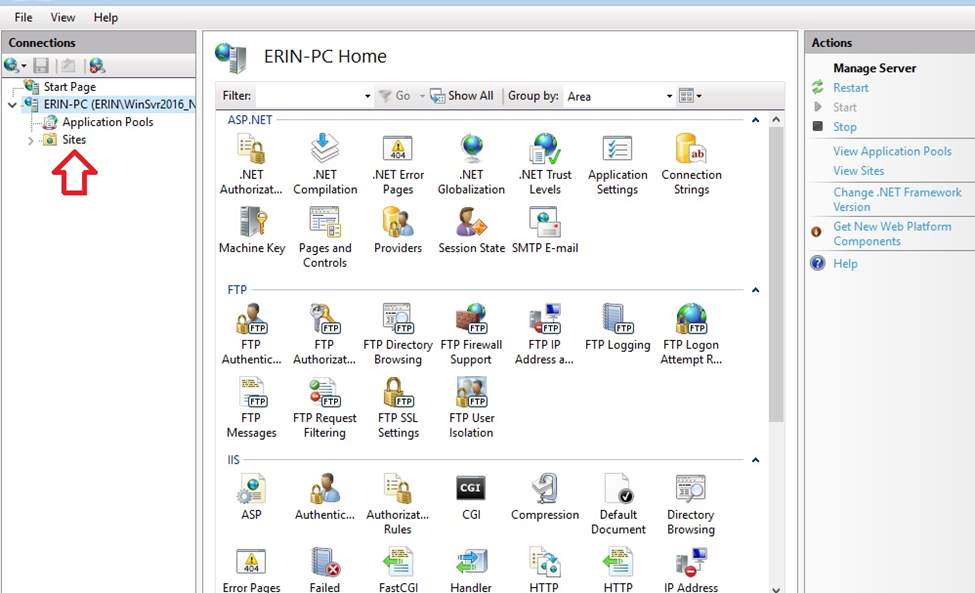The width and height of the screenshot is (975, 593).
Task: Click Stop in Manage Server actions
Action: pyautogui.click(x=844, y=127)
